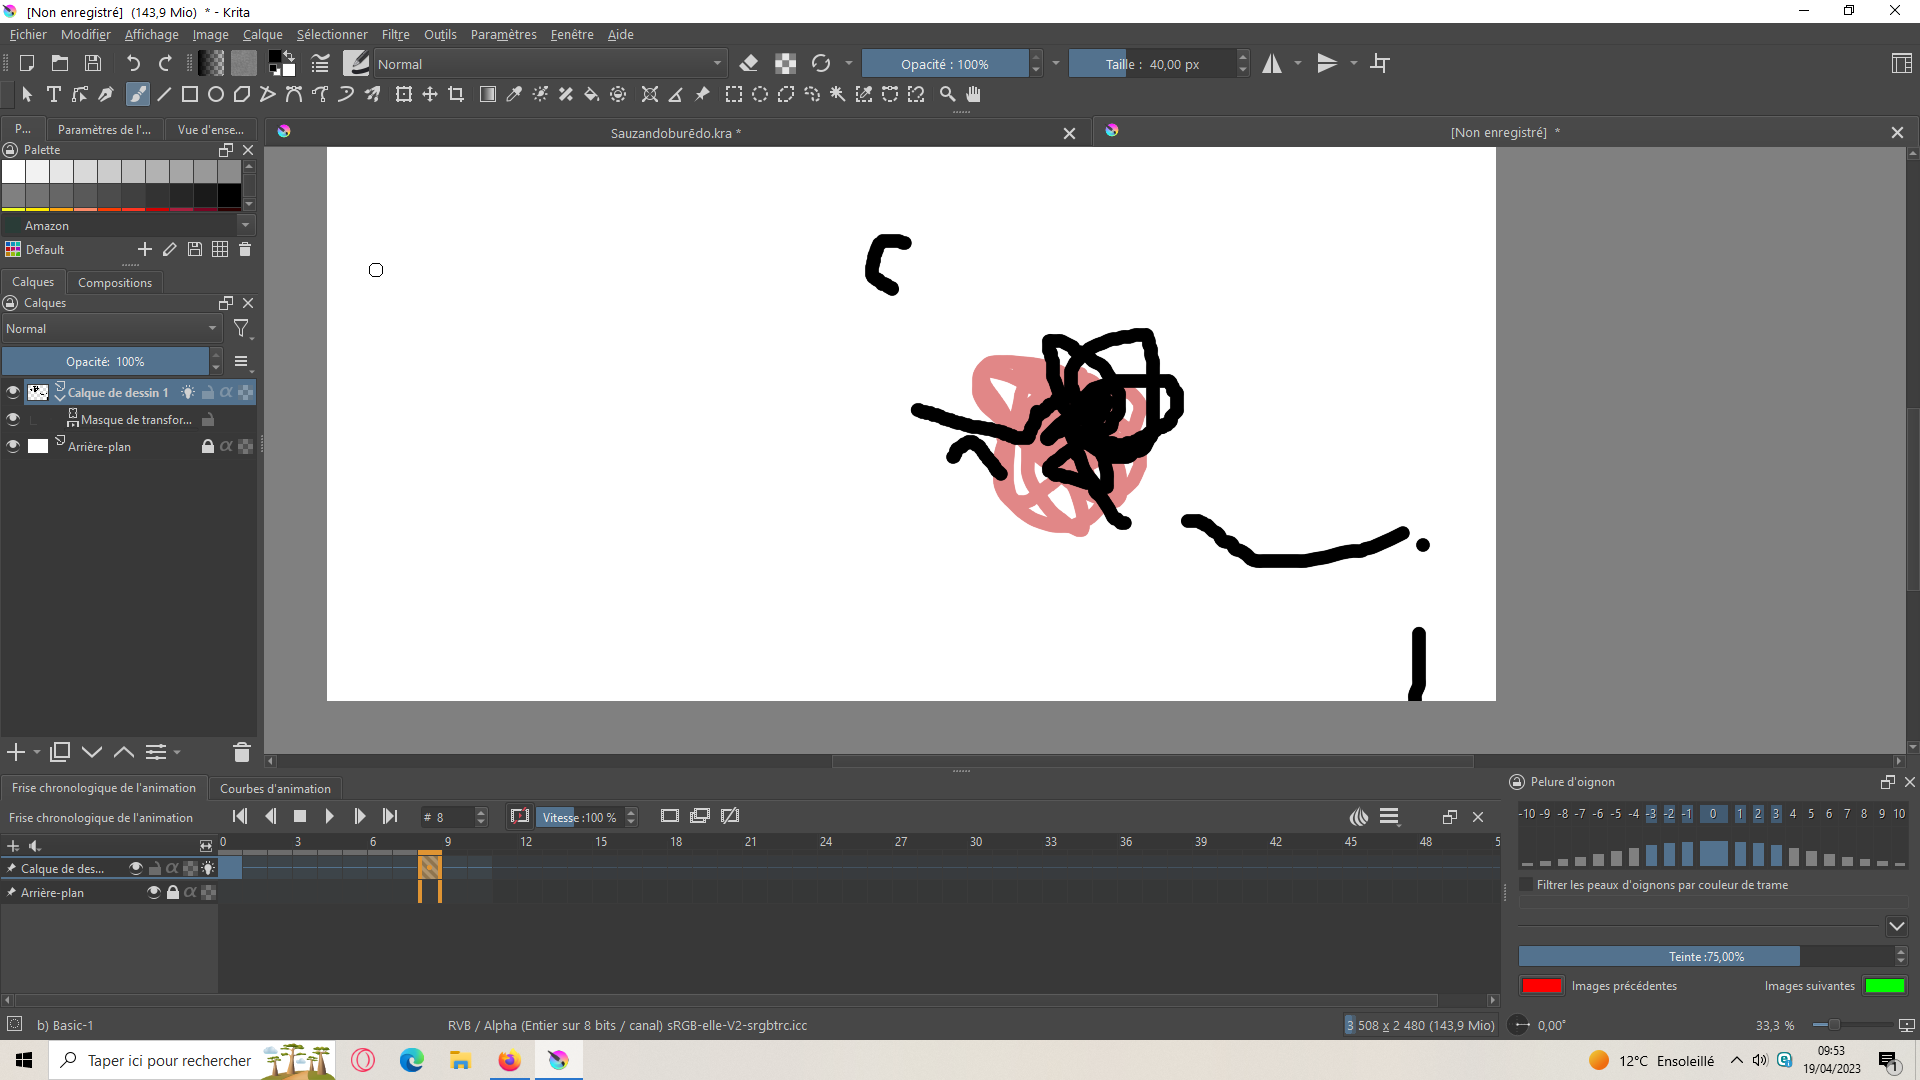Select the Crop tool

coord(456,94)
